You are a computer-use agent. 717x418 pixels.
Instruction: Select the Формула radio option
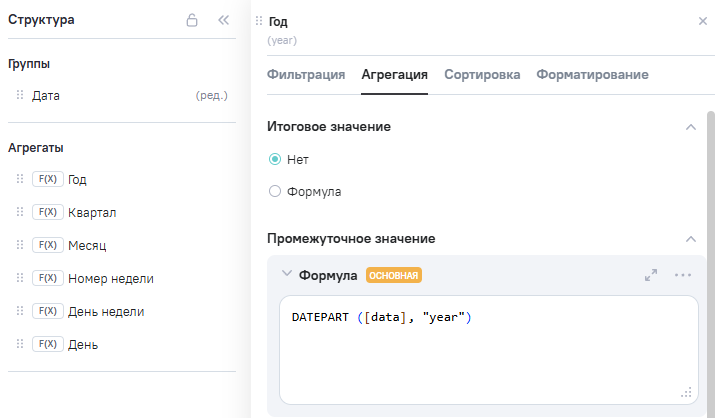pos(275,191)
